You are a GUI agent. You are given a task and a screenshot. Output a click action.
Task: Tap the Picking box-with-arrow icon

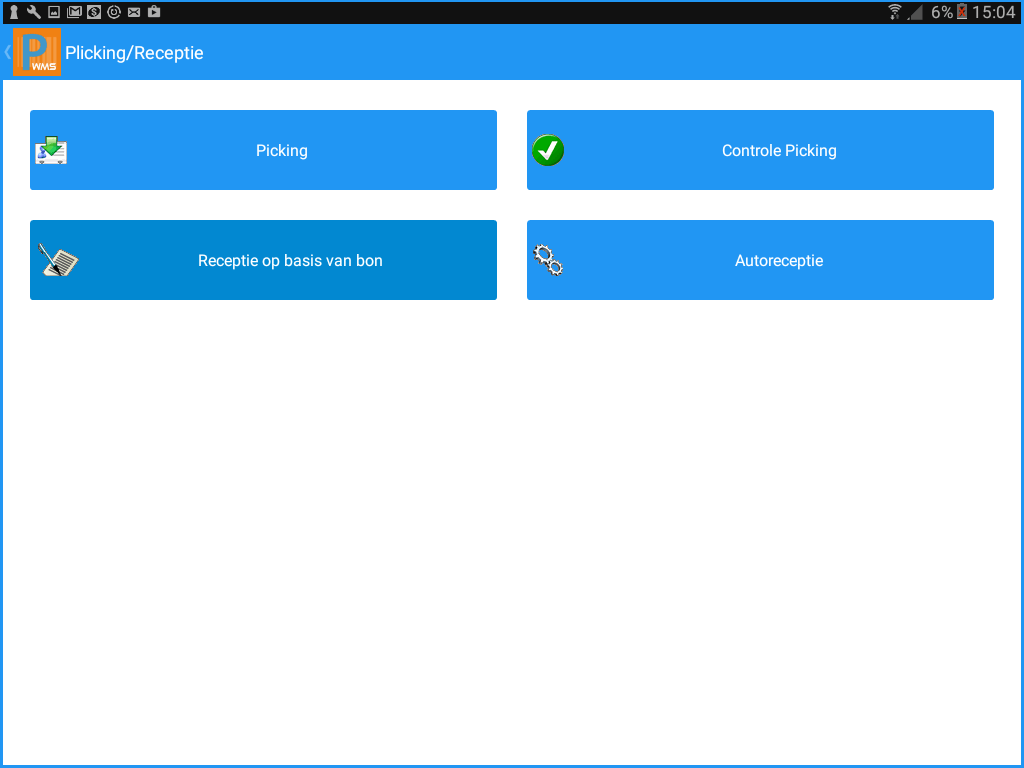click(51, 151)
